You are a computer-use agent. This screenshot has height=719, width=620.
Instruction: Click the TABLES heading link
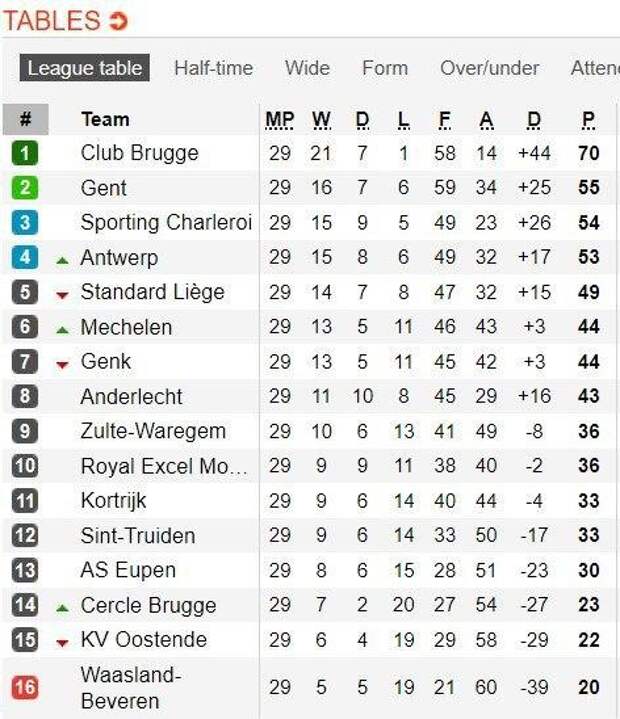52,21
